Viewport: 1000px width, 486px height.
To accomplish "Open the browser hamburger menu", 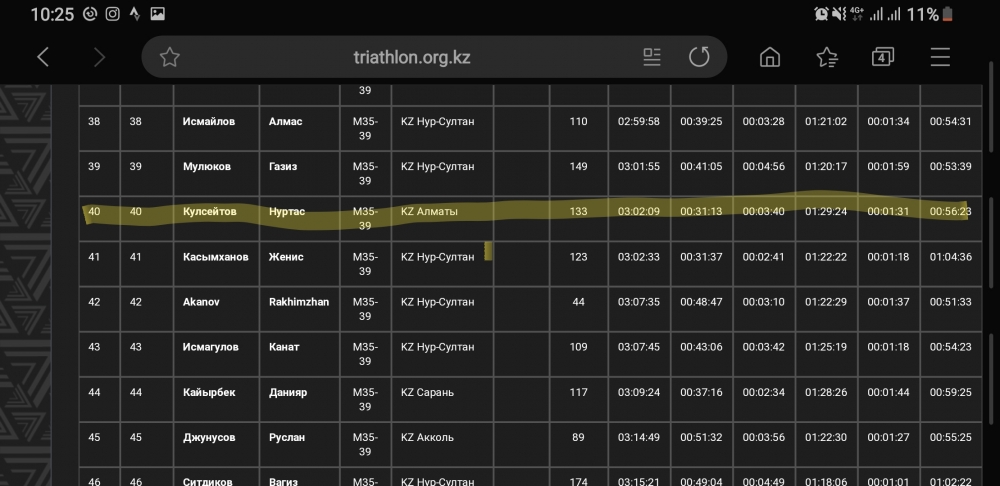I will tap(940, 57).
